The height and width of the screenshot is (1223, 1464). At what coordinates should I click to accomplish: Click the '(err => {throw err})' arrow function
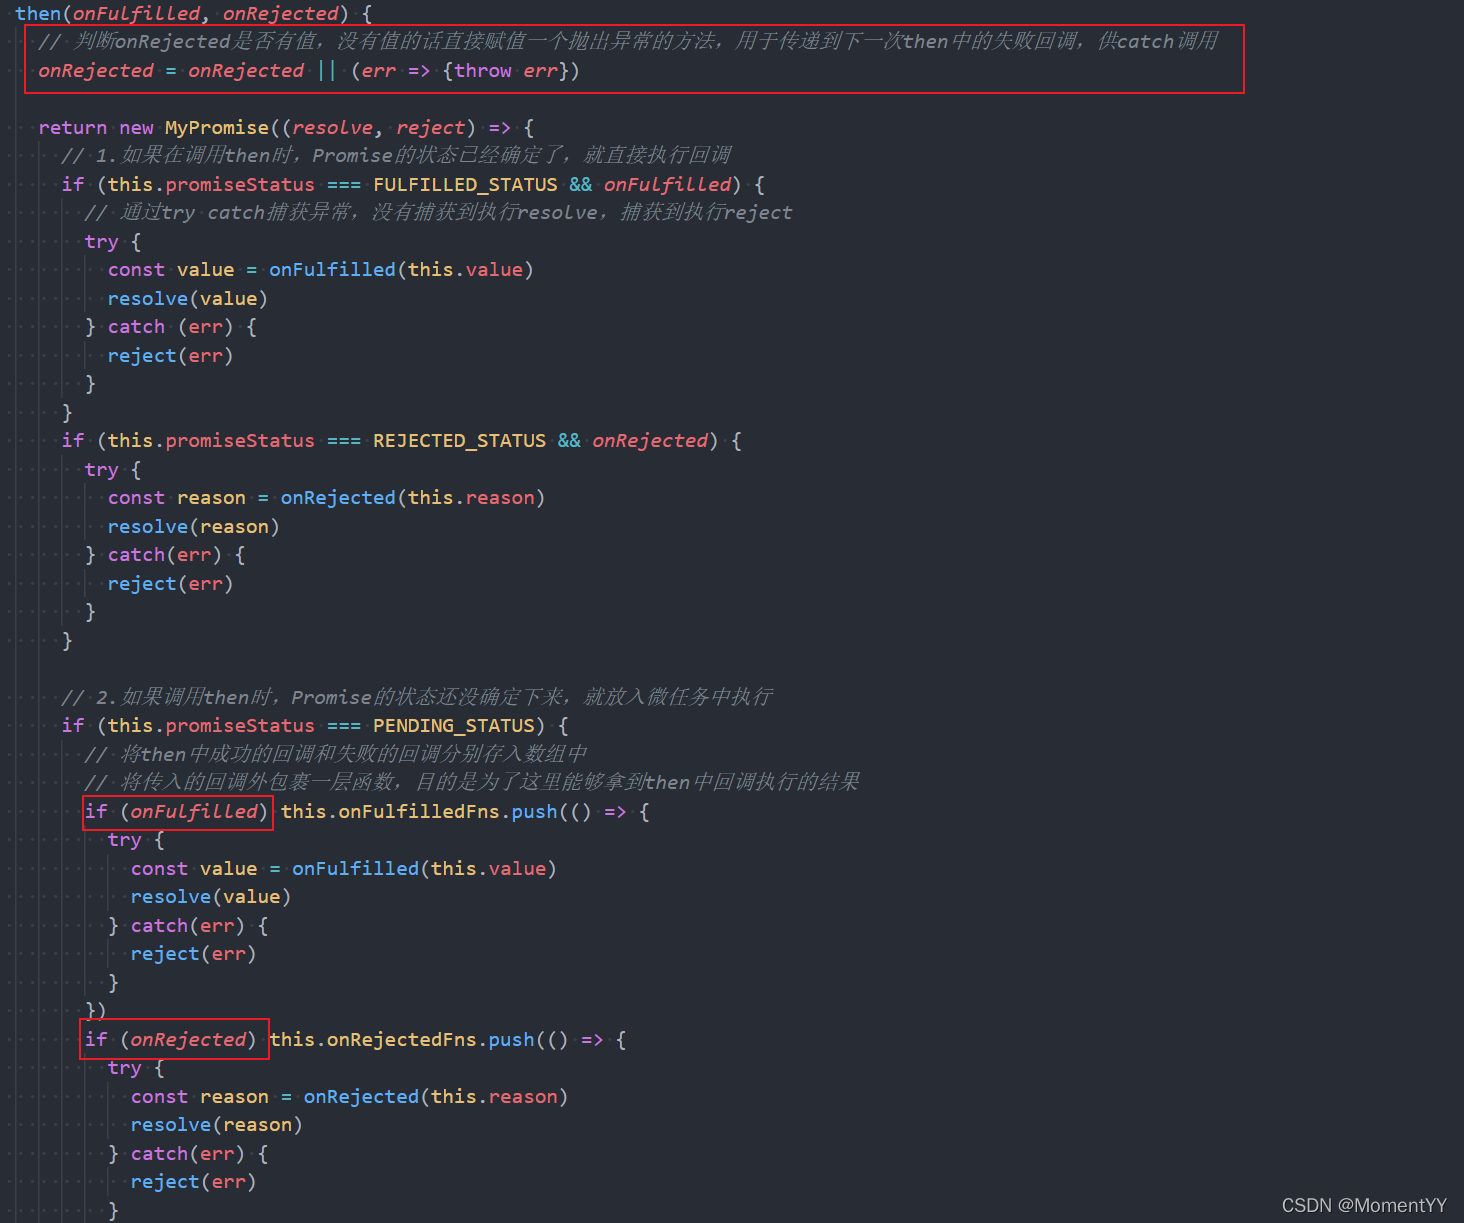click(x=465, y=71)
